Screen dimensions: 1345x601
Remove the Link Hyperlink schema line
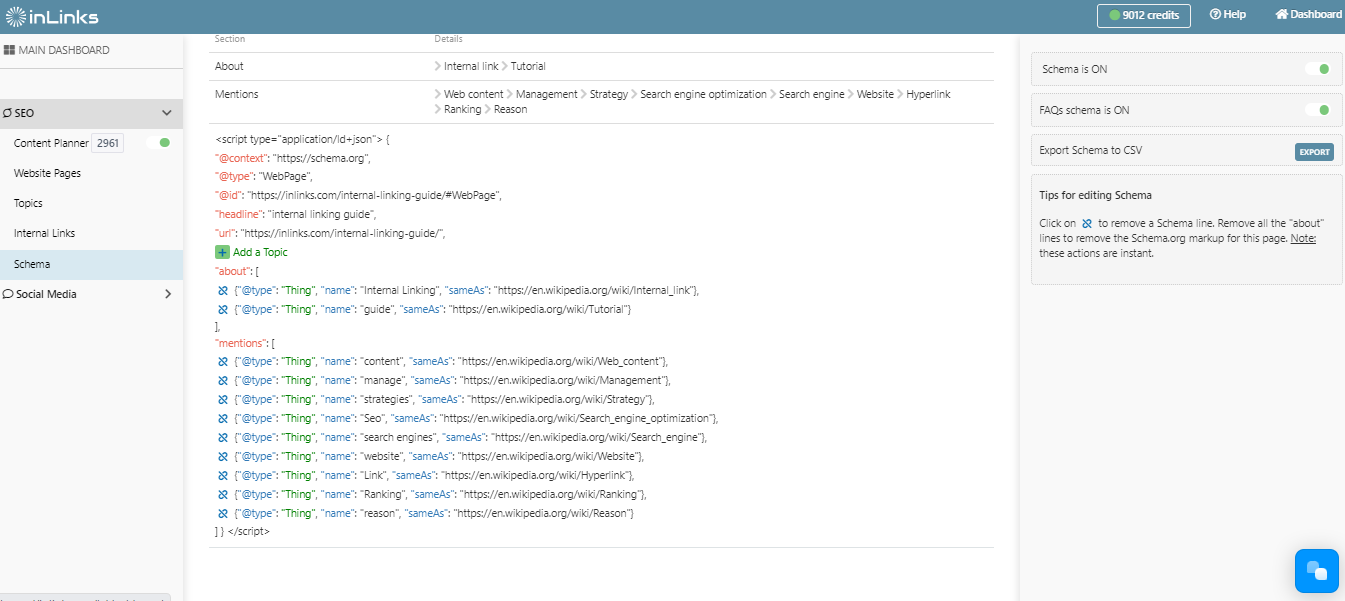(223, 475)
